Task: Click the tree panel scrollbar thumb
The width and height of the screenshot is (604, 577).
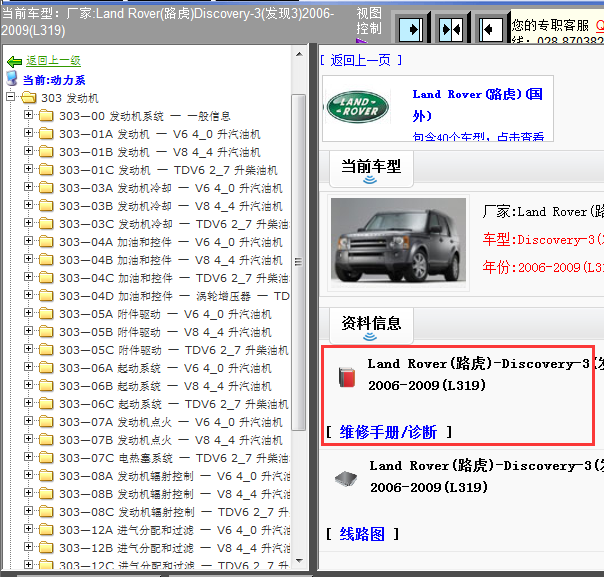Action: coord(299,262)
